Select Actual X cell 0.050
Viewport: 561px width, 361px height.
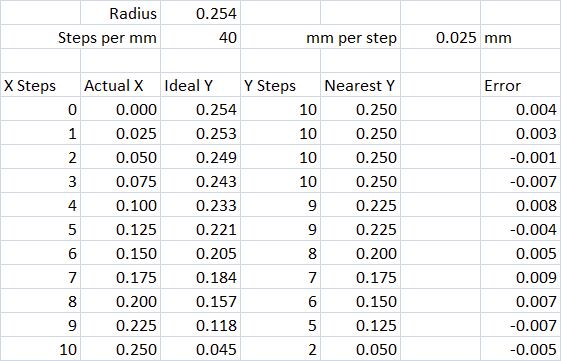tap(121, 157)
